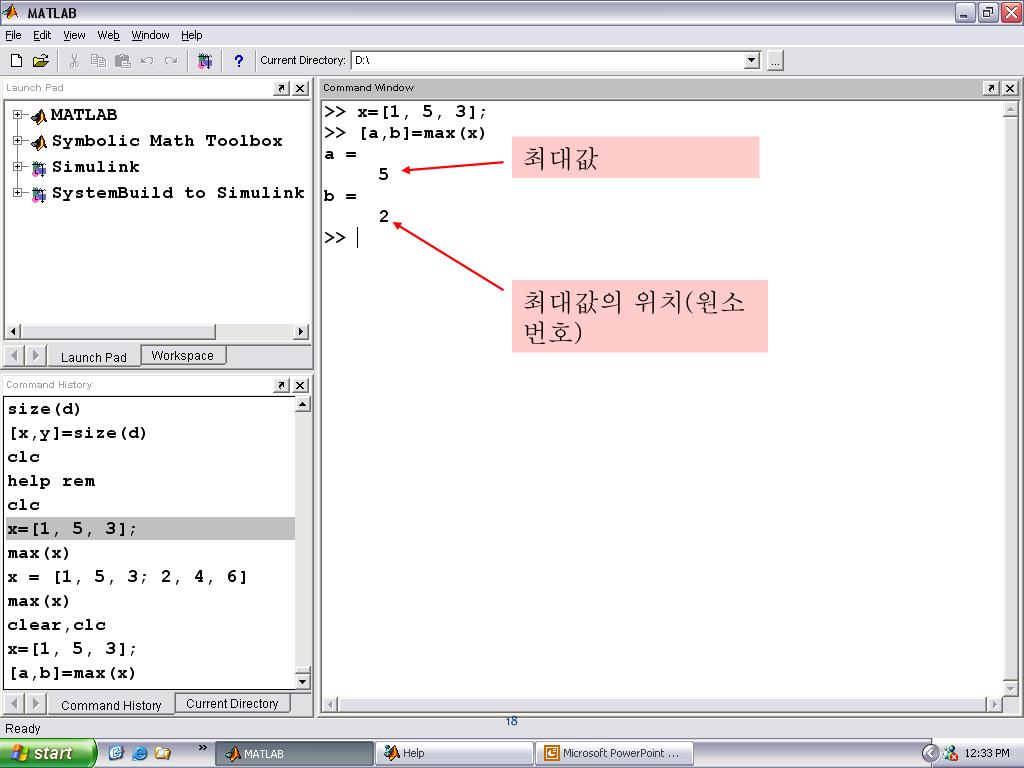This screenshot has height=768, width=1024.
Task: Open Simulink from the toolbar icon
Action: pyautogui.click(x=204, y=61)
